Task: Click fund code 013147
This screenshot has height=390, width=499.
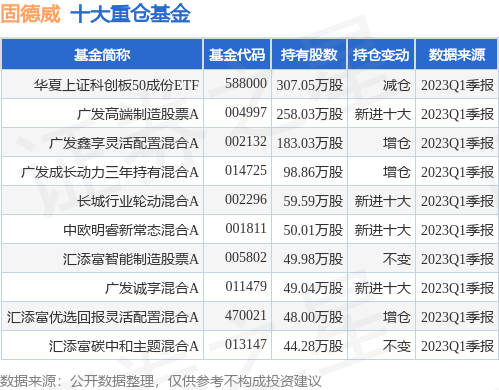Action: (246, 345)
